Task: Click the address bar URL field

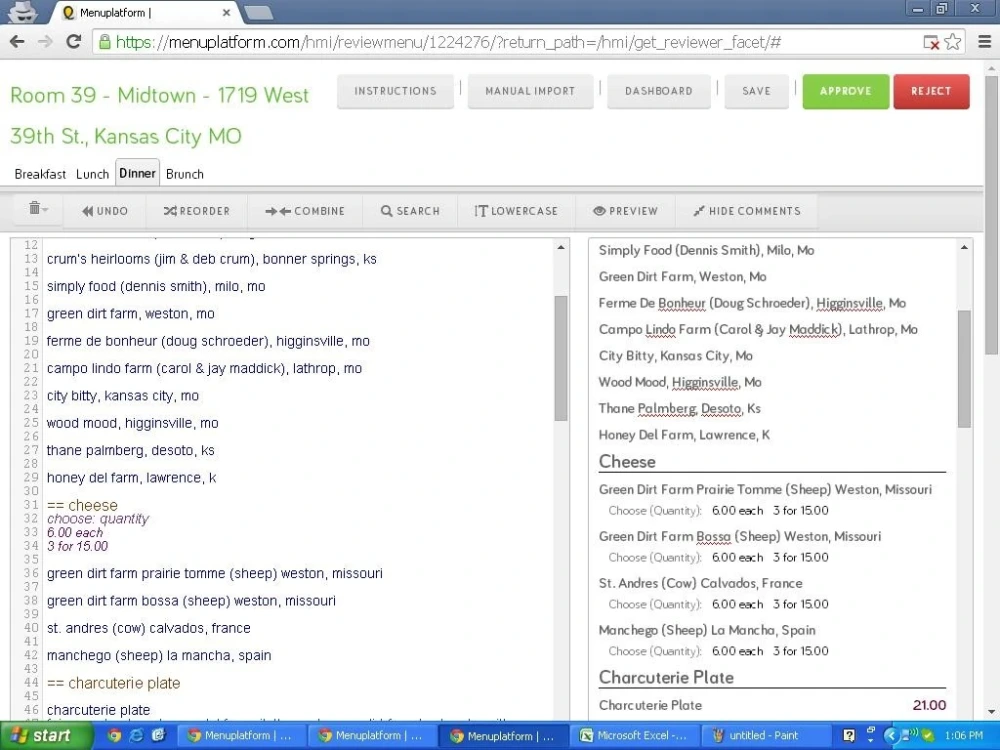Action: click(510, 42)
